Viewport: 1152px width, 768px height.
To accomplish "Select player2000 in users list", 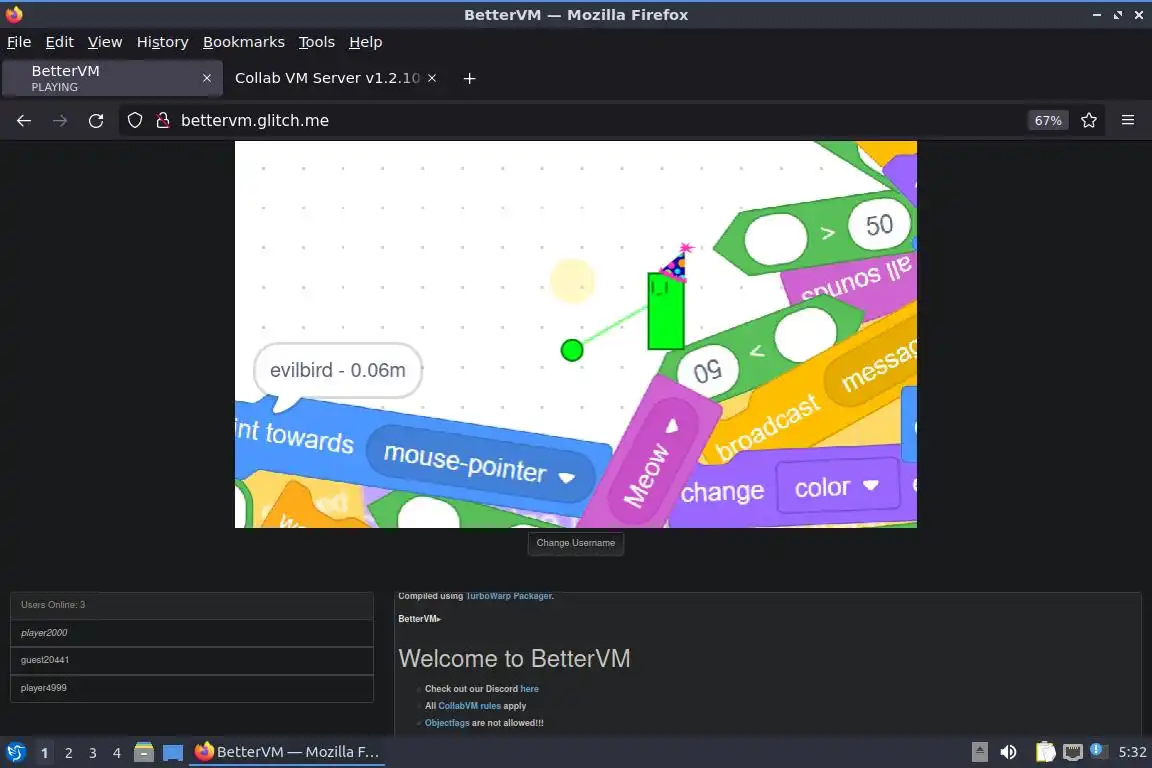I will [192, 633].
